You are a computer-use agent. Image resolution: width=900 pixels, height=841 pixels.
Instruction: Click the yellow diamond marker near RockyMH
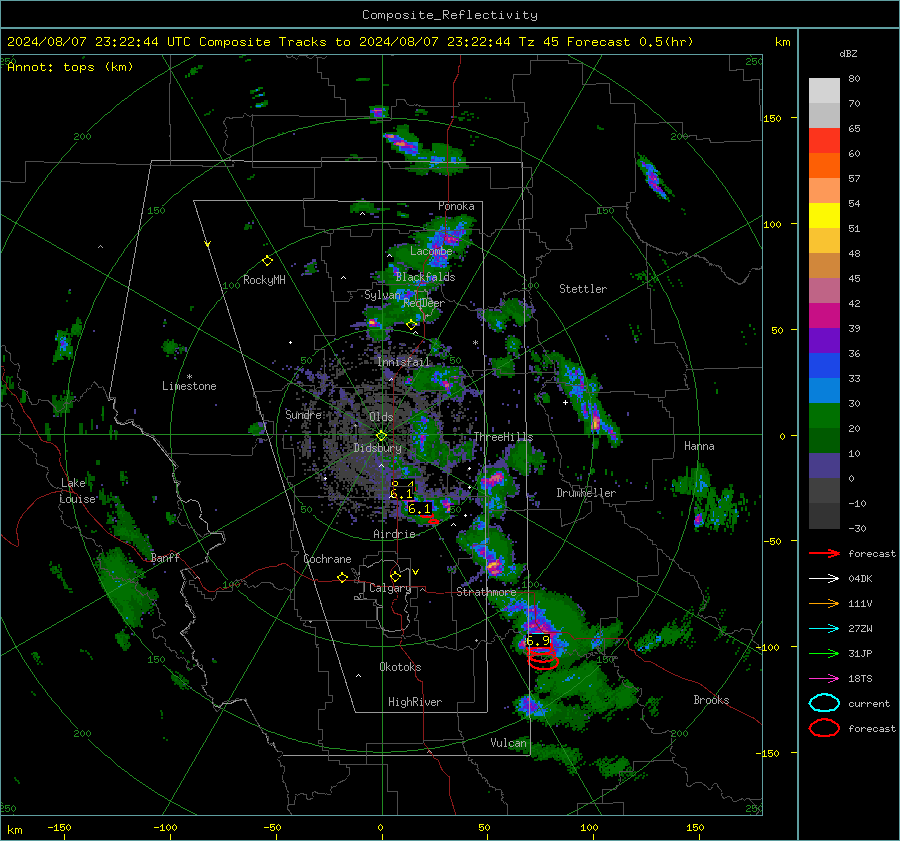pos(267,261)
